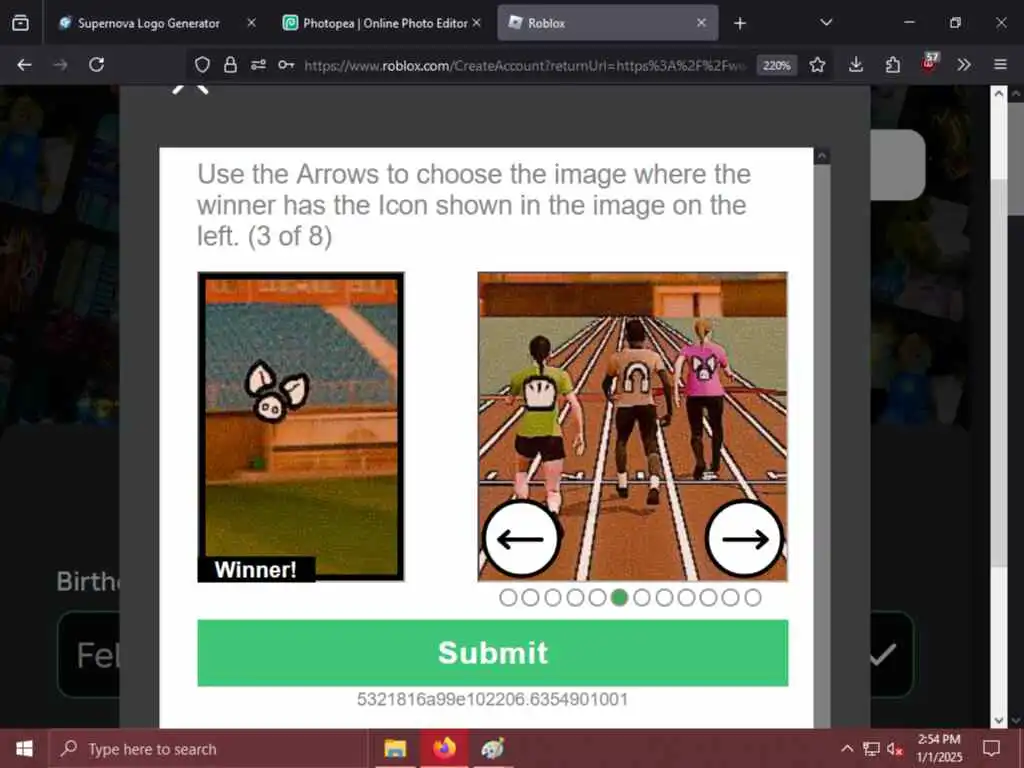1024x768 pixels.
Task: Reload the current Roblox page
Action: tap(97, 65)
